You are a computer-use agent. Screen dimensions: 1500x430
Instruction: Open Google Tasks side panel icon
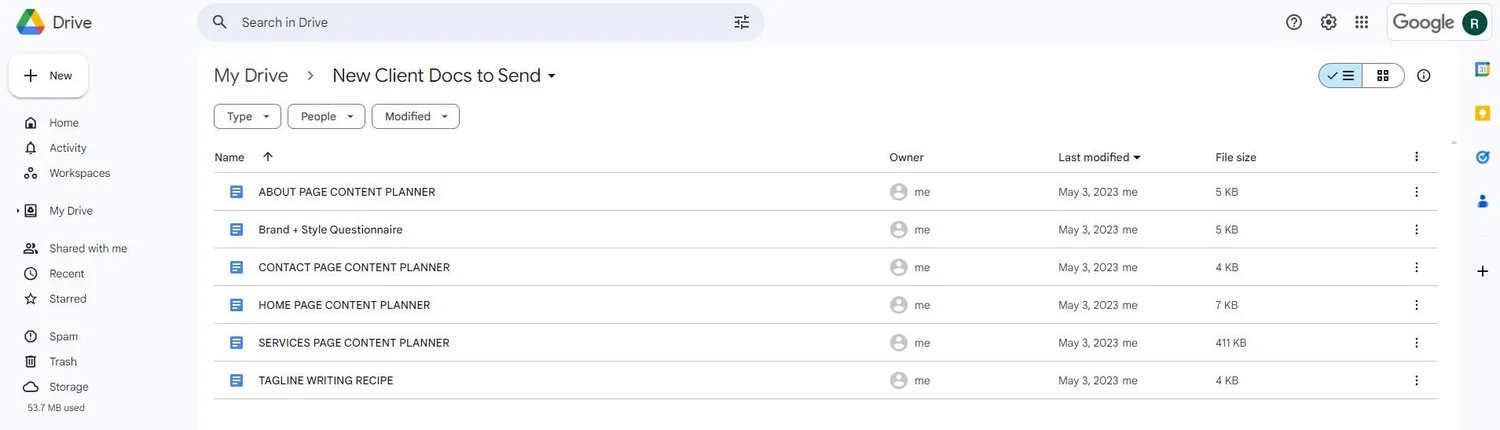(x=1483, y=157)
